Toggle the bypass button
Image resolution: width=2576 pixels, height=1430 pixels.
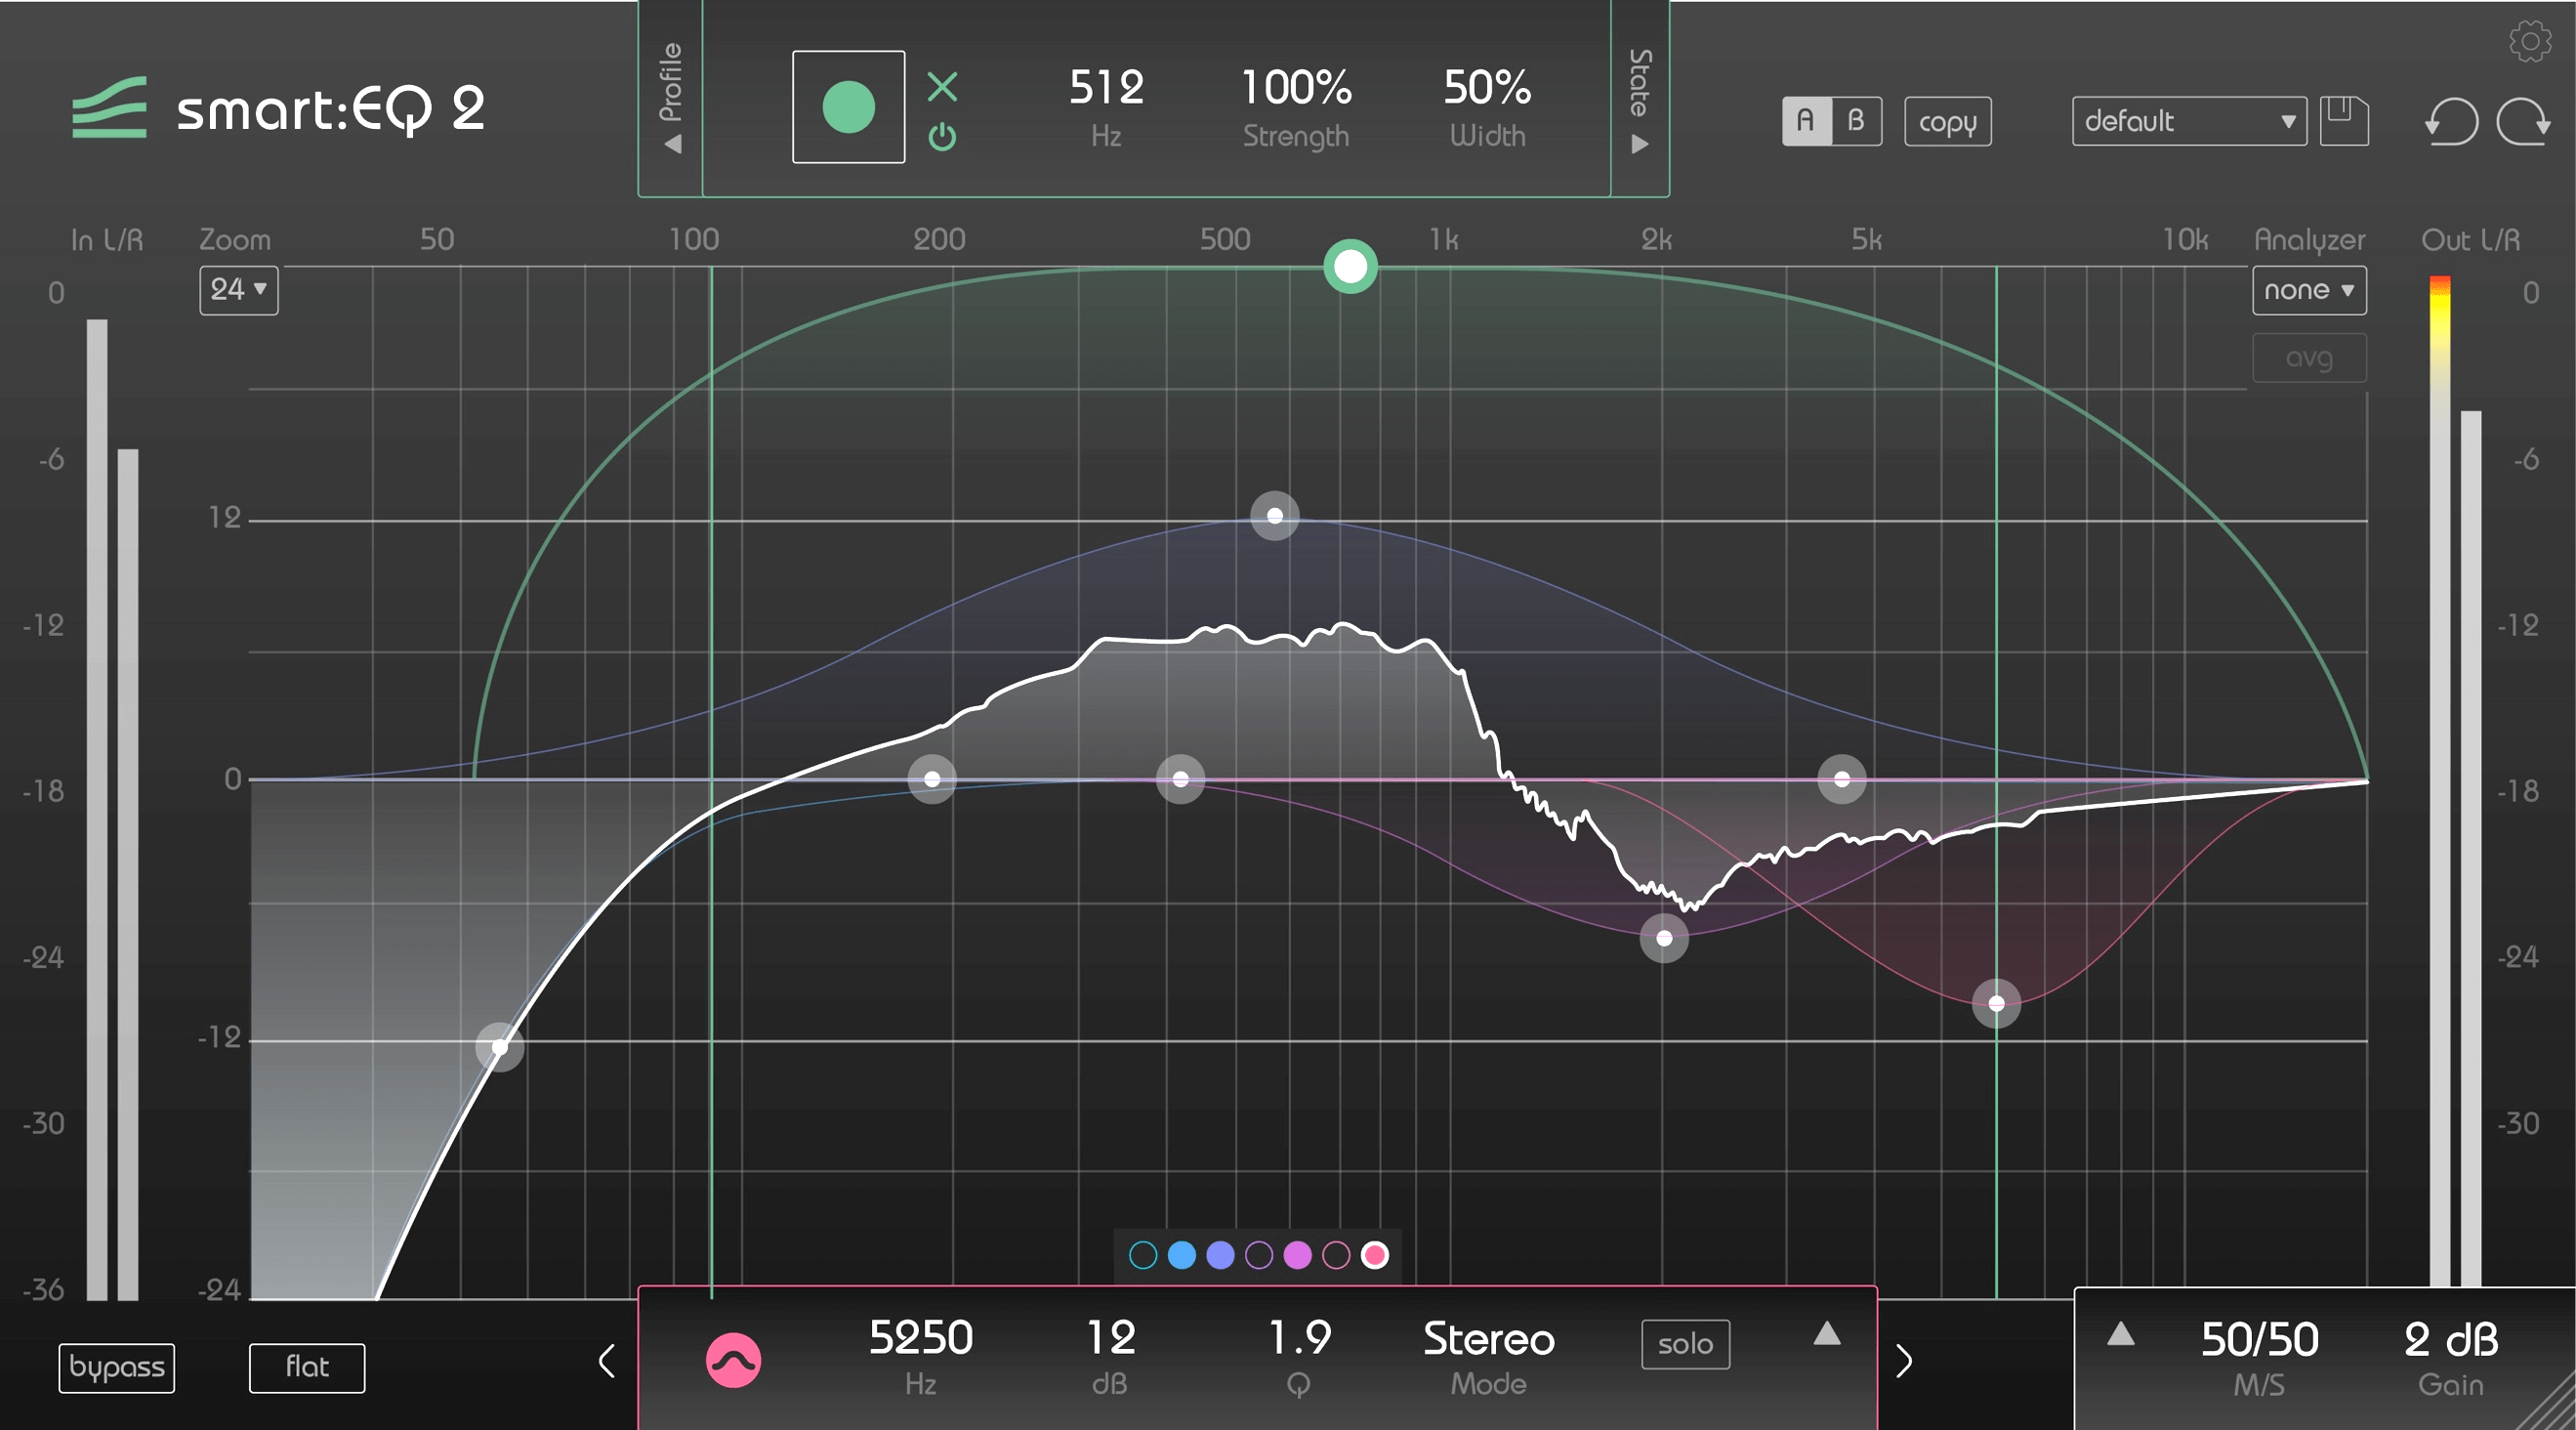(x=116, y=1367)
